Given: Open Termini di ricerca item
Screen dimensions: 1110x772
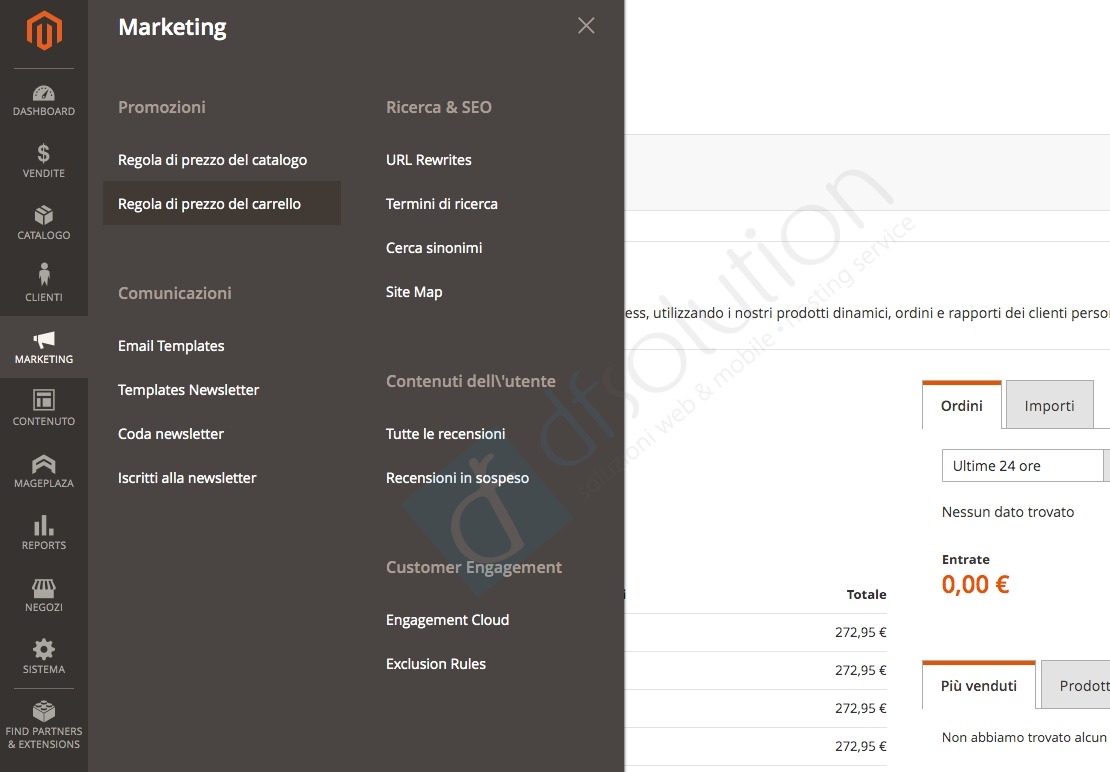Looking at the screenshot, I should click(442, 204).
